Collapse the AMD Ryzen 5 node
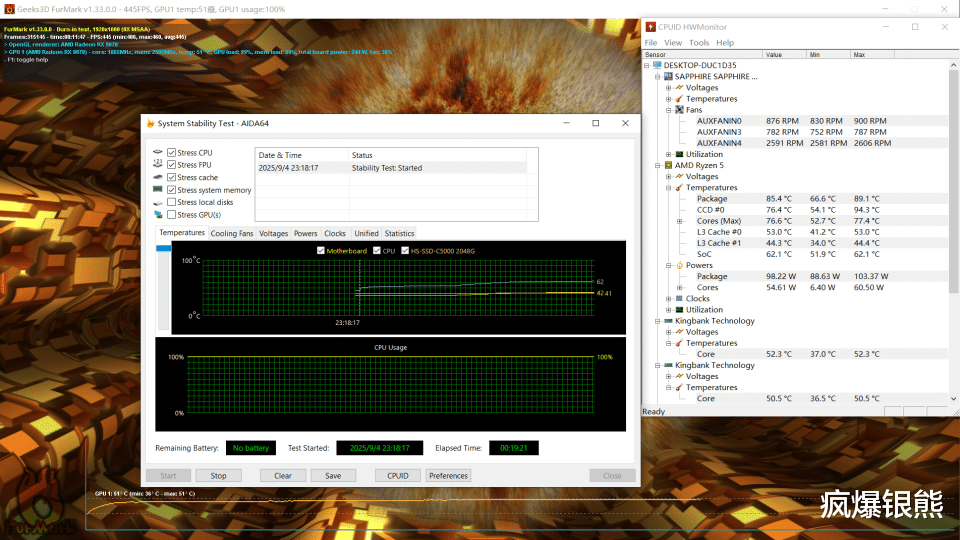This screenshot has width=960, height=540. (x=658, y=165)
